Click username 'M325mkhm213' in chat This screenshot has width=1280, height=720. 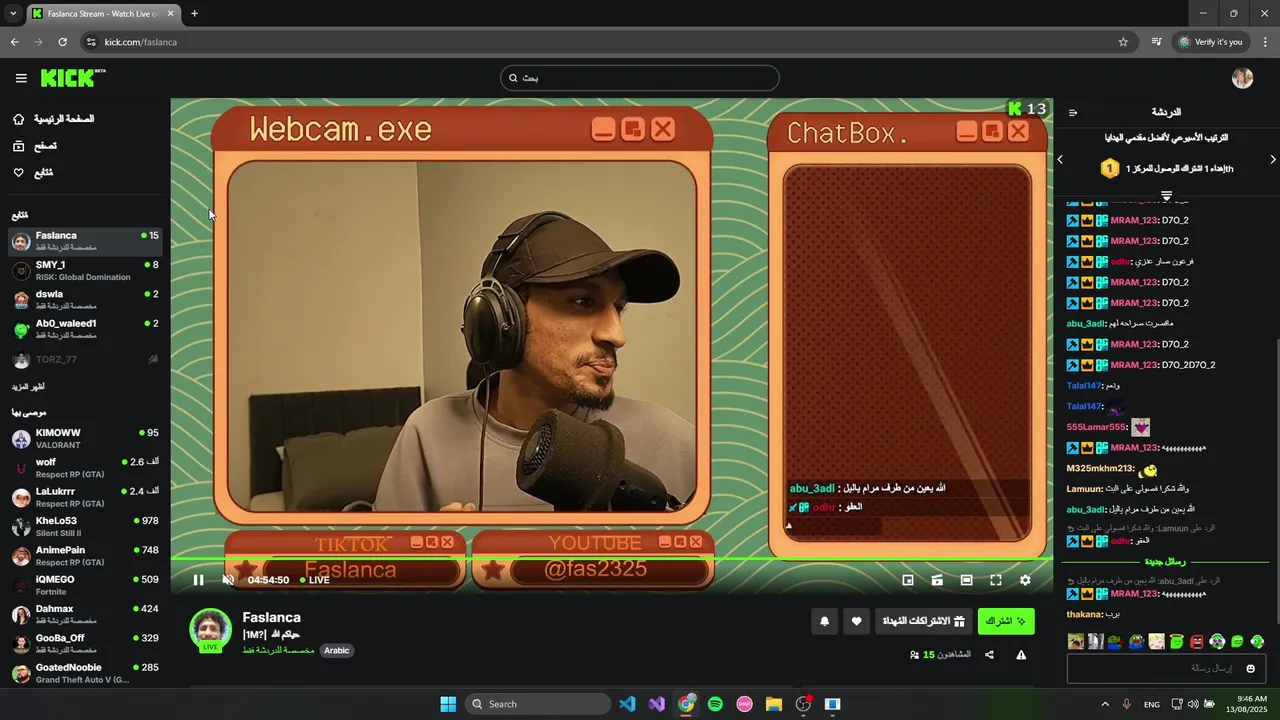1099,468
